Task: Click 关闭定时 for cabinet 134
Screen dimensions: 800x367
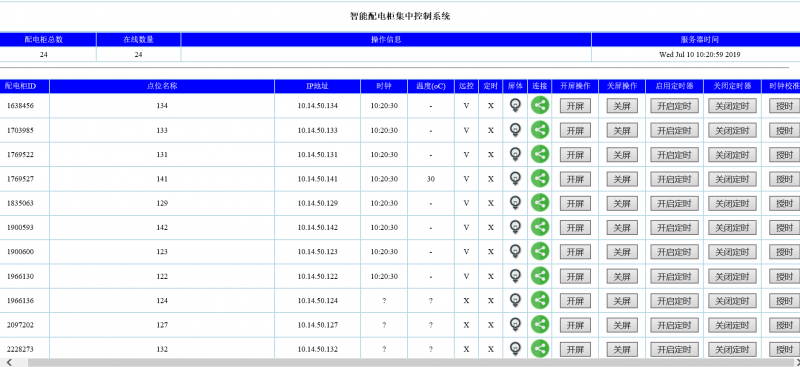Action: click(x=732, y=106)
